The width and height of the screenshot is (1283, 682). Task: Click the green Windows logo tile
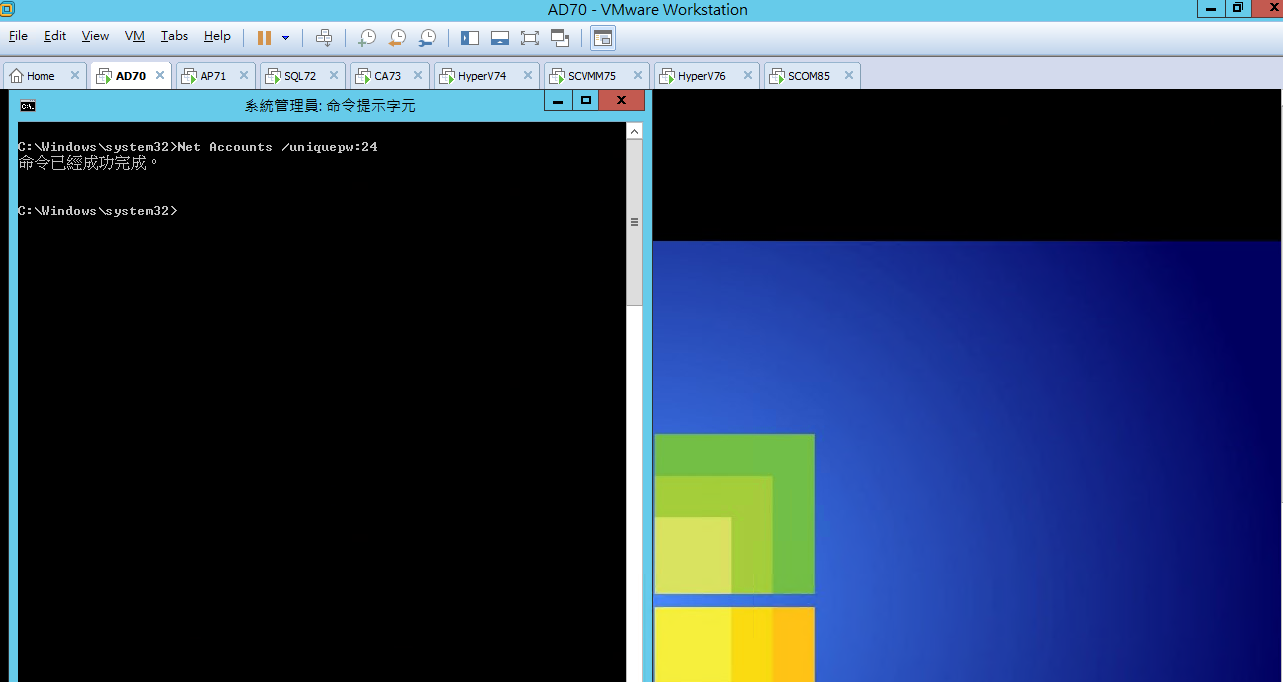click(x=735, y=514)
